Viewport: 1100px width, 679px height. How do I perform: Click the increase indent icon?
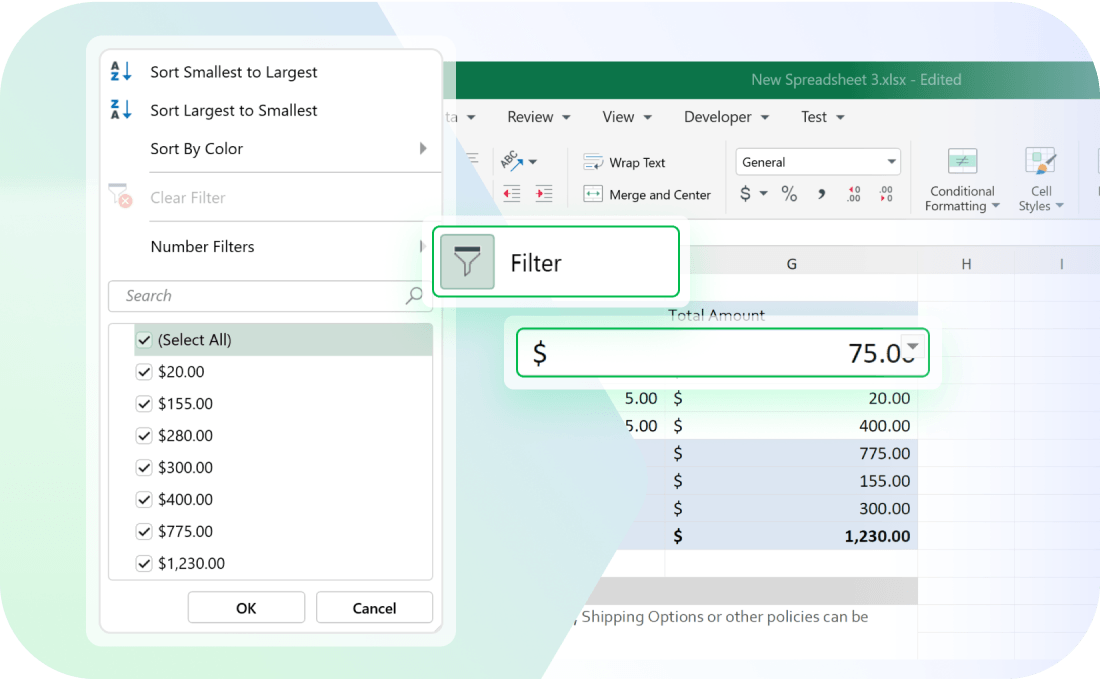[x=544, y=194]
